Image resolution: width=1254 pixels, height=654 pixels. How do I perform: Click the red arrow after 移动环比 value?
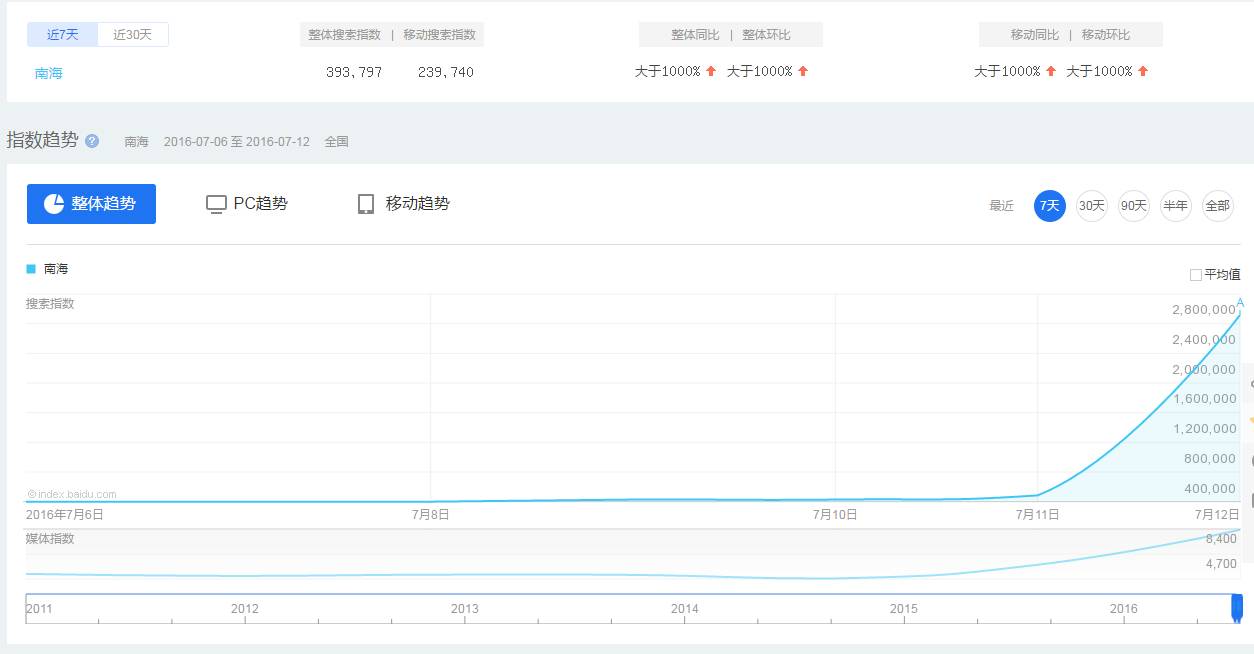coord(1143,71)
